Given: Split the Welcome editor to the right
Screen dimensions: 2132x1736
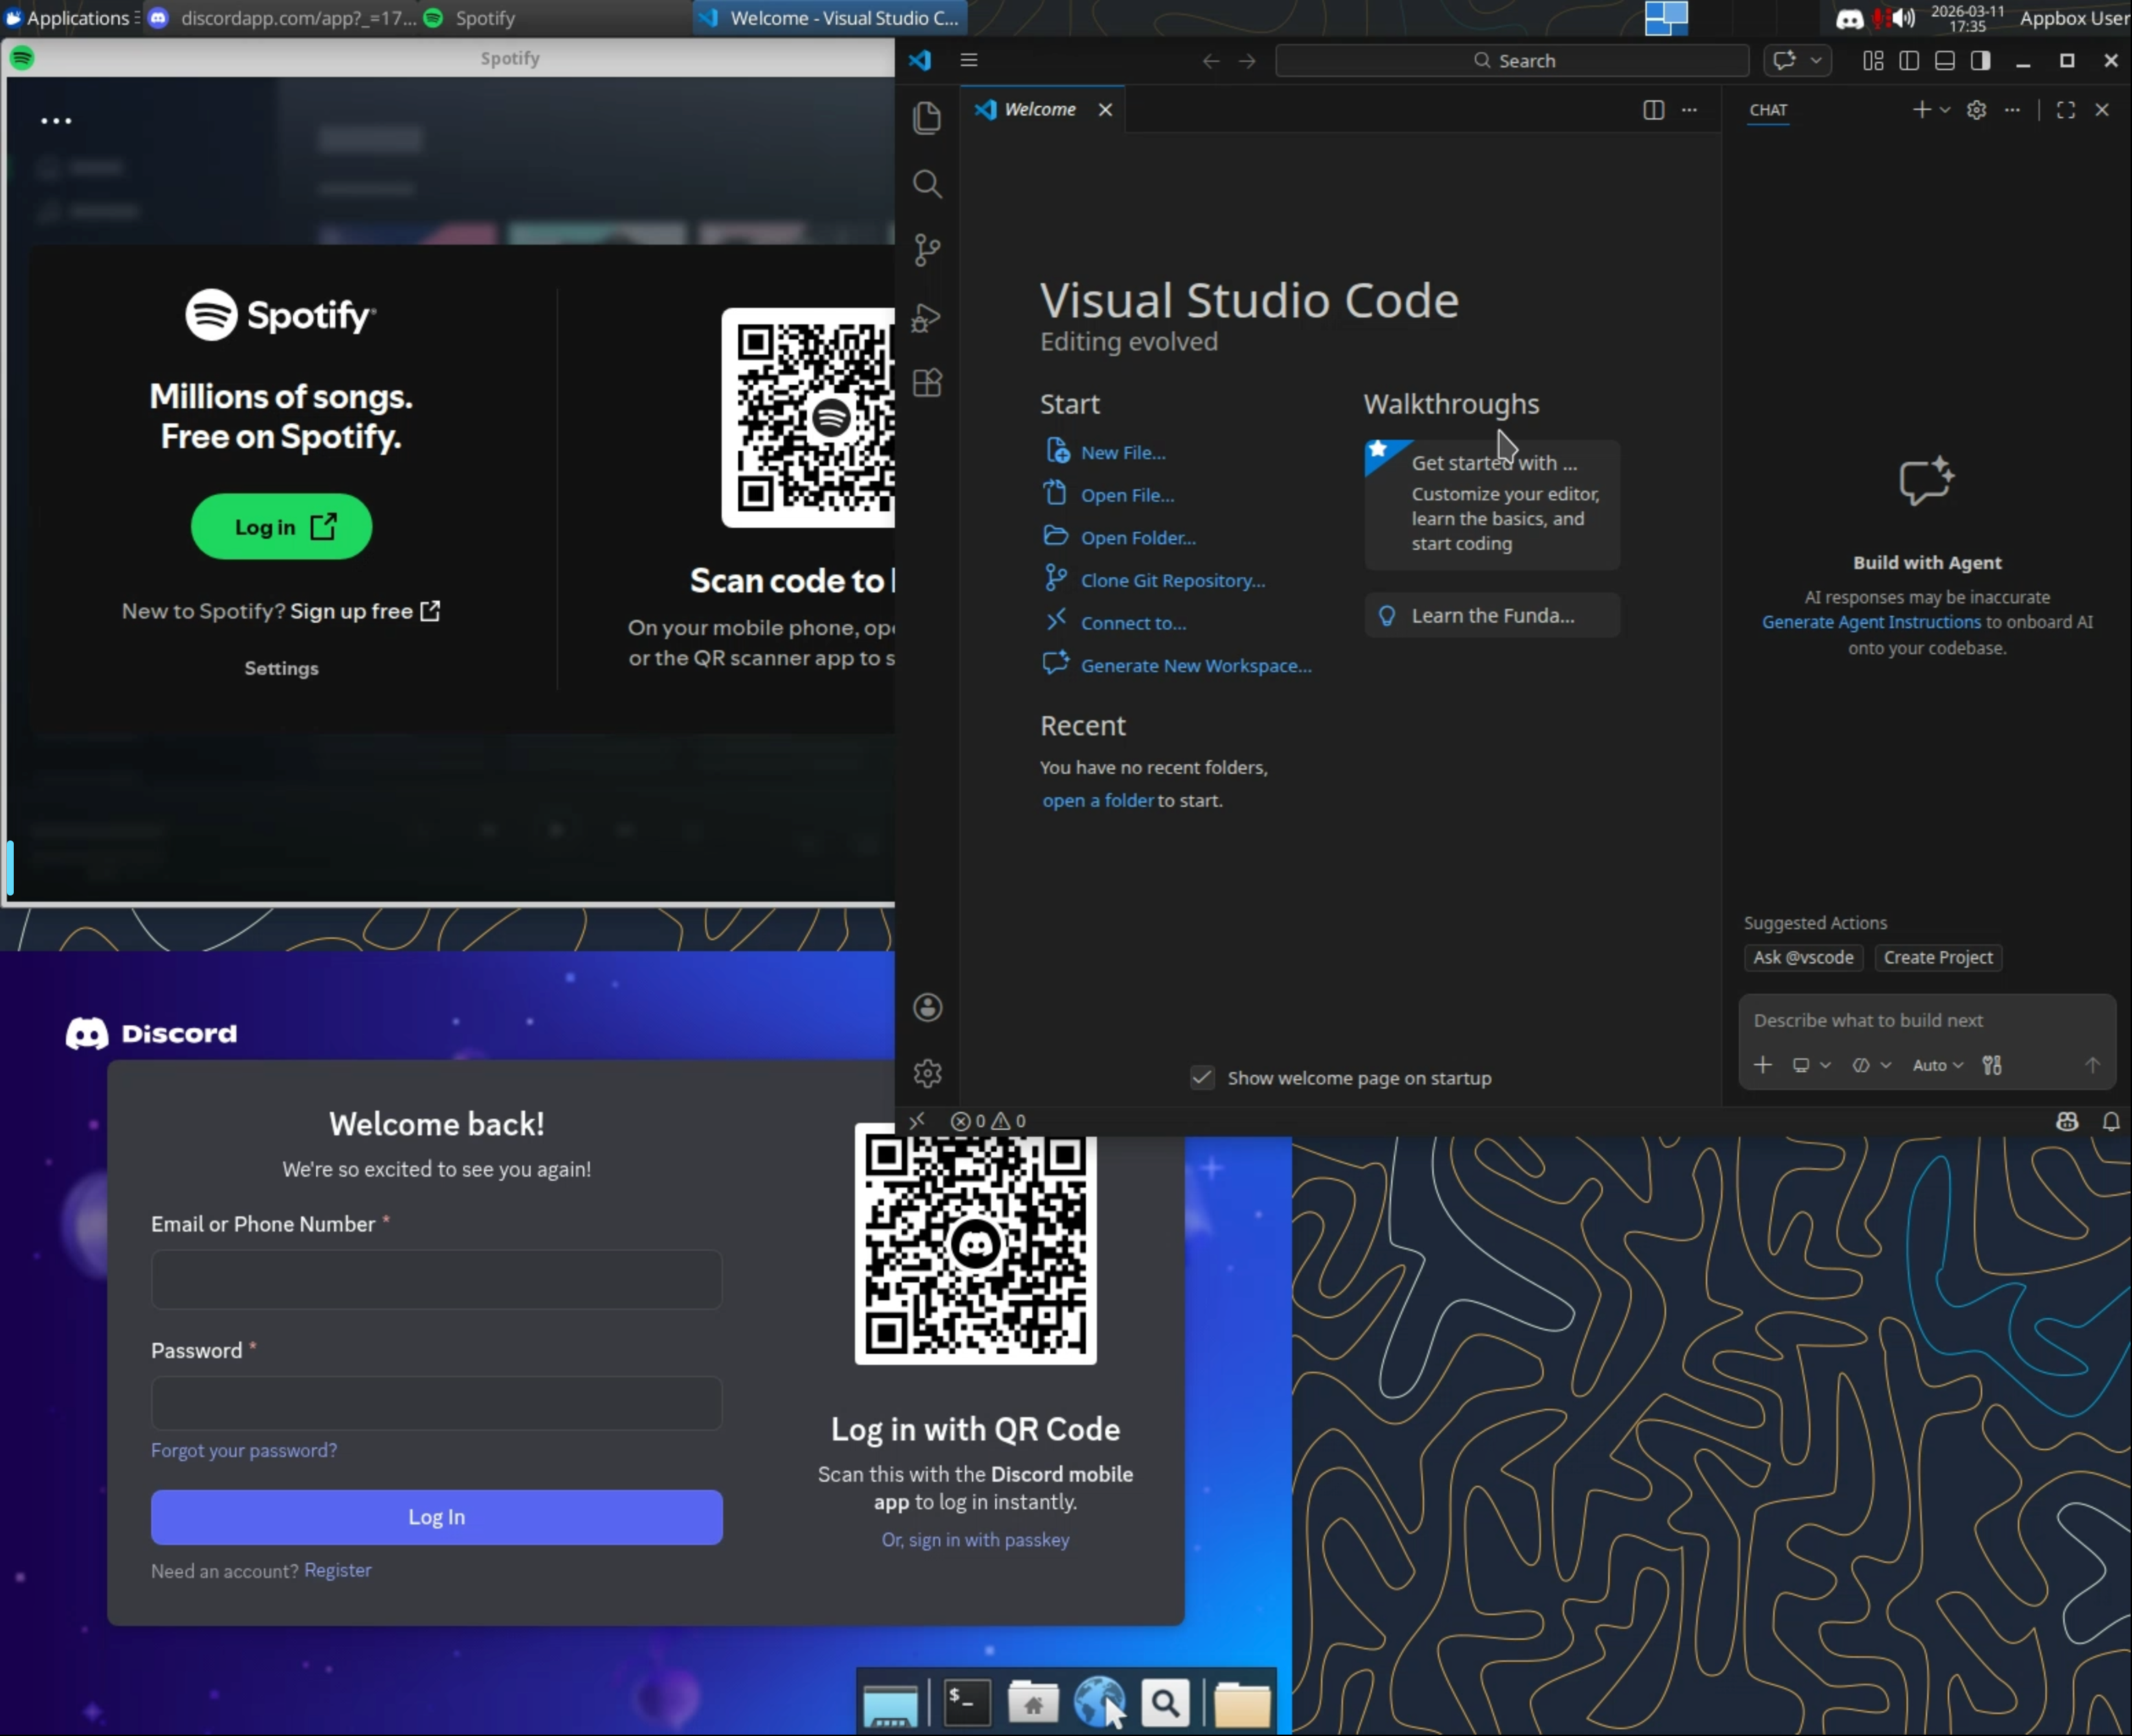Looking at the screenshot, I should coord(1653,110).
